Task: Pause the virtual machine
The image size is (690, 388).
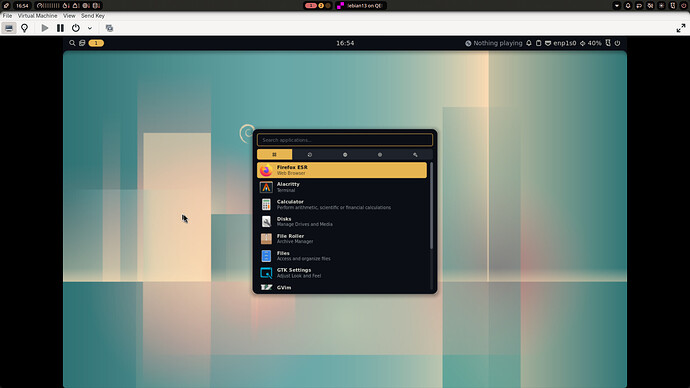Action: [60, 28]
